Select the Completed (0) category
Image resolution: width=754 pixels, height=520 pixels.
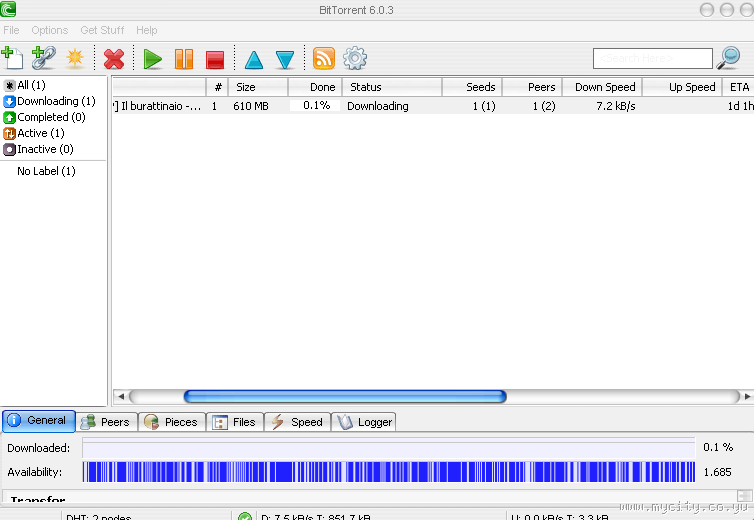tap(44, 117)
